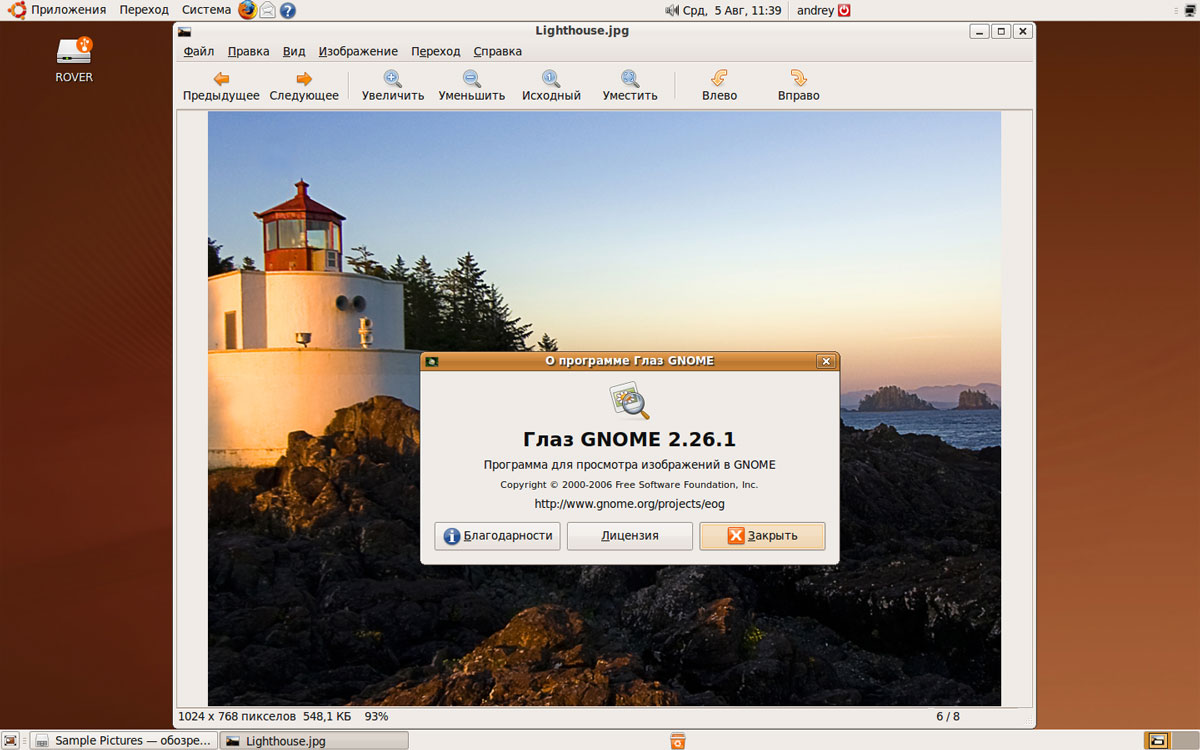Open the Файл menu
The height and width of the screenshot is (750, 1200).
pos(199,51)
